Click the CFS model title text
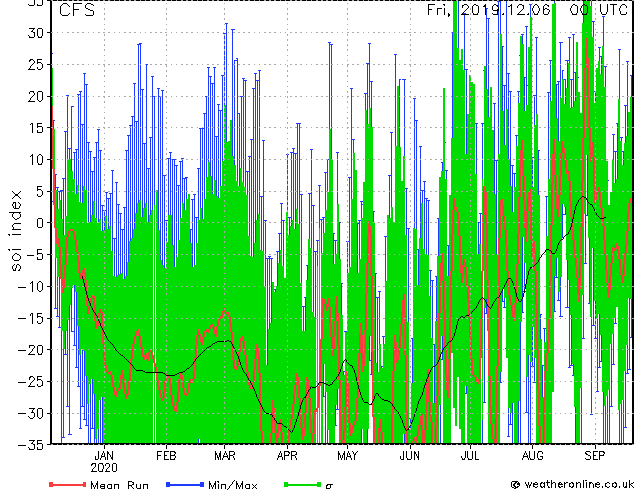Image resolution: width=634 pixels, height=490 pixels. pyautogui.click(x=76, y=10)
